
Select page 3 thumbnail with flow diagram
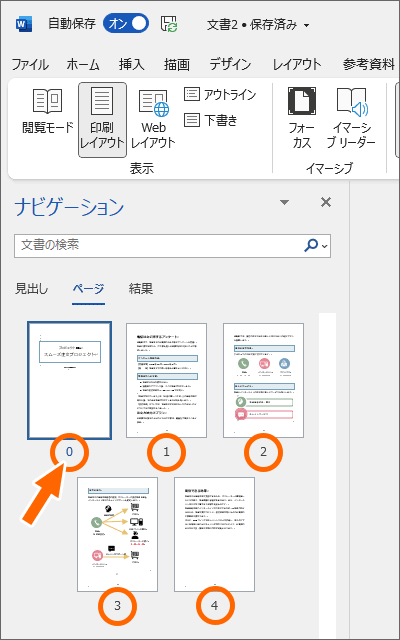(x=118, y=534)
